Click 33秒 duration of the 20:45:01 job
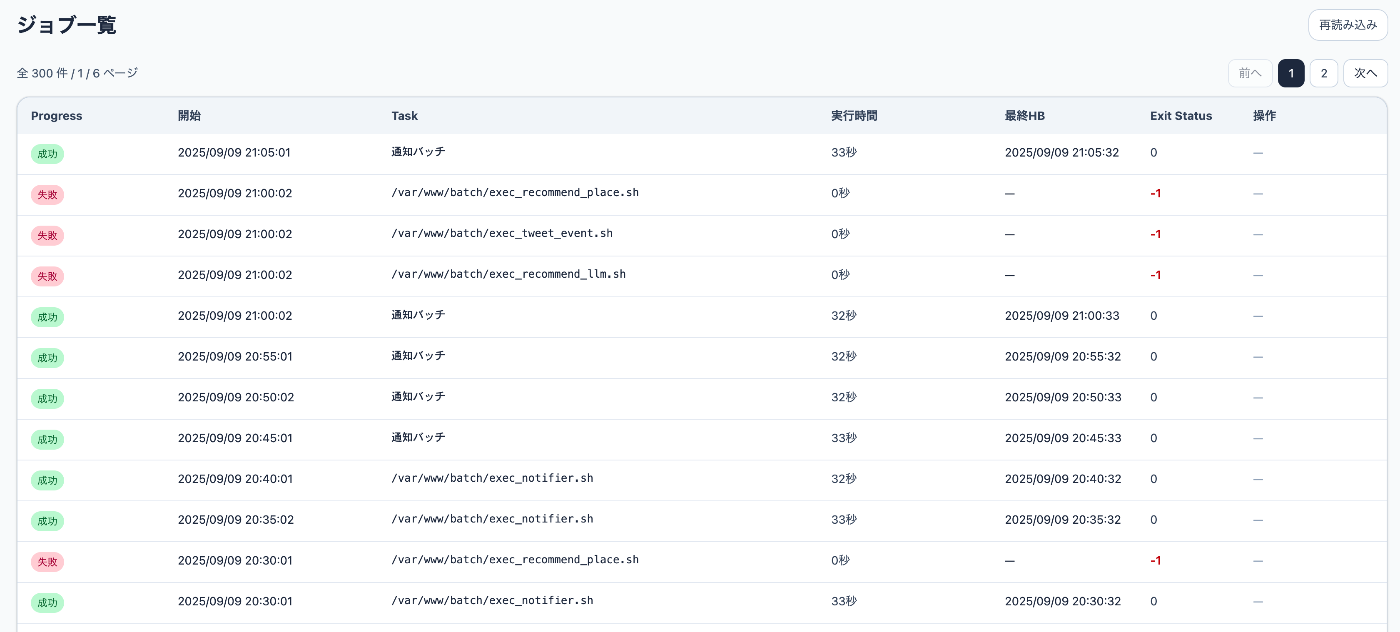The width and height of the screenshot is (1400, 632). pos(844,438)
